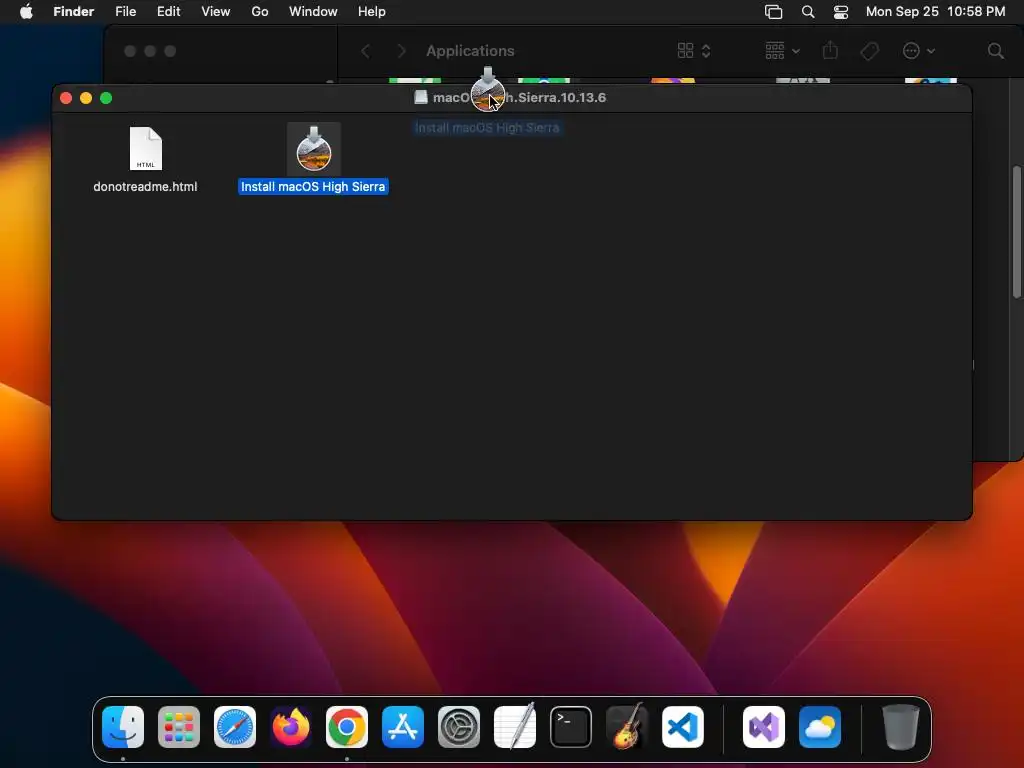Open the Edit menu

[x=168, y=11]
